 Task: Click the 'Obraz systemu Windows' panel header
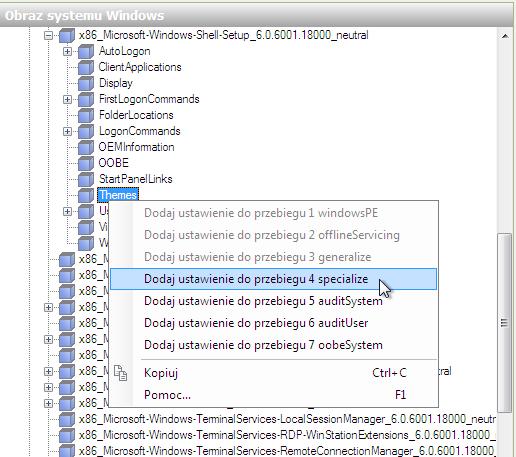pyautogui.click(x=257, y=16)
